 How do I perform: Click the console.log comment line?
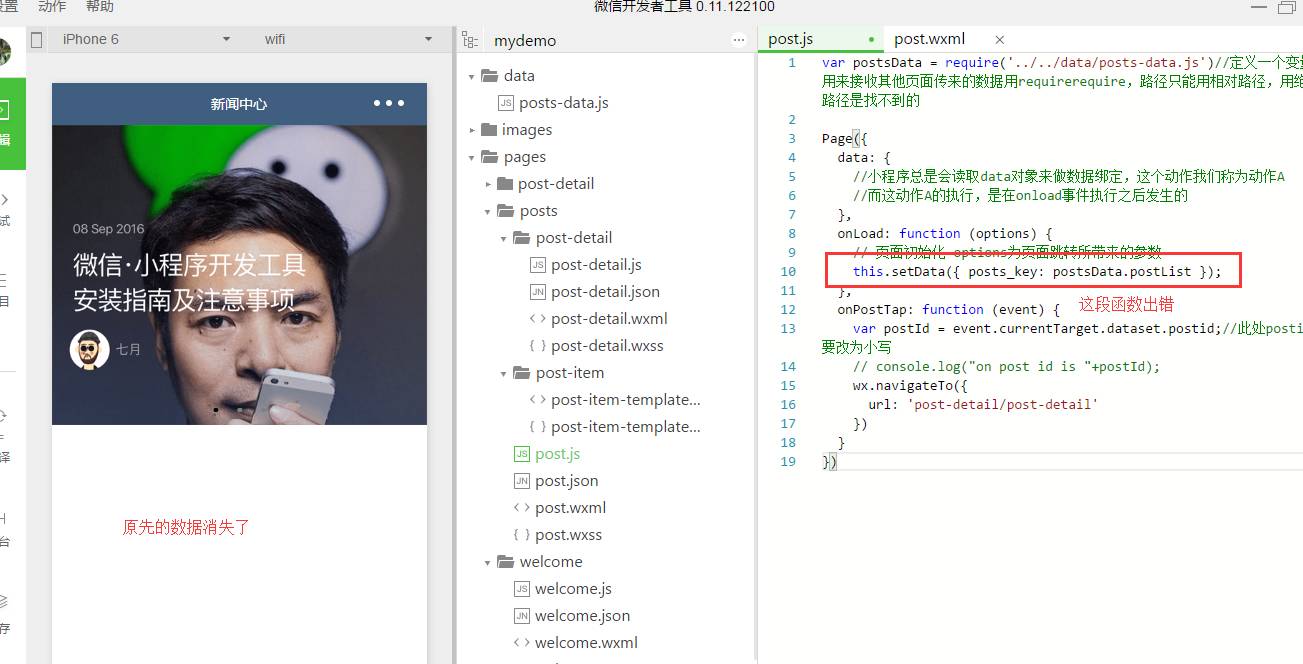[1006, 366]
